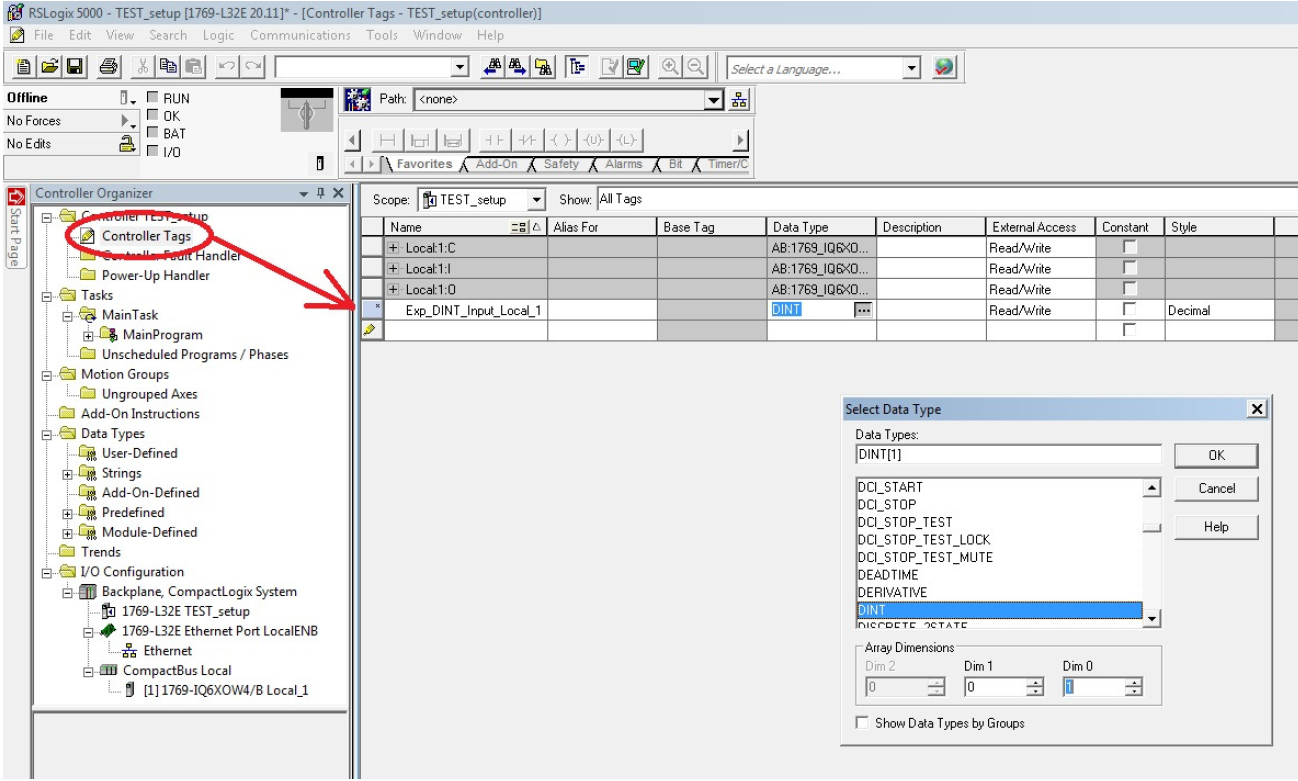Expand the MainProgram tree node
The width and height of the screenshot is (1298, 781).
tap(89, 335)
